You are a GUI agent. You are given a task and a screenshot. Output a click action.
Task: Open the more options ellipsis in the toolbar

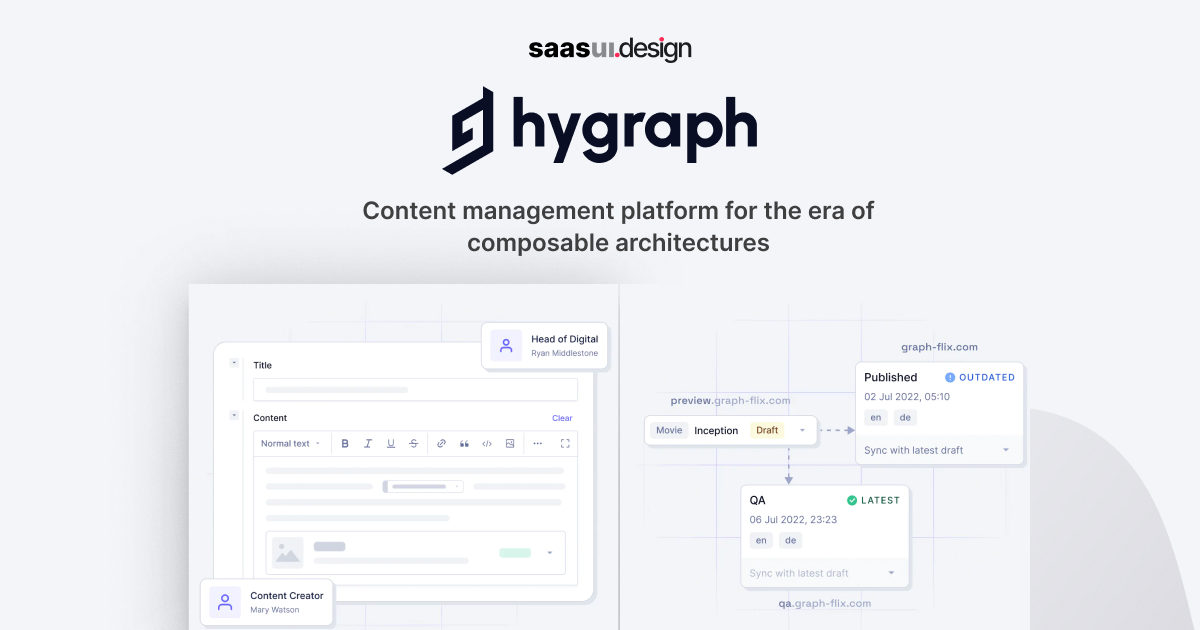point(537,443)
